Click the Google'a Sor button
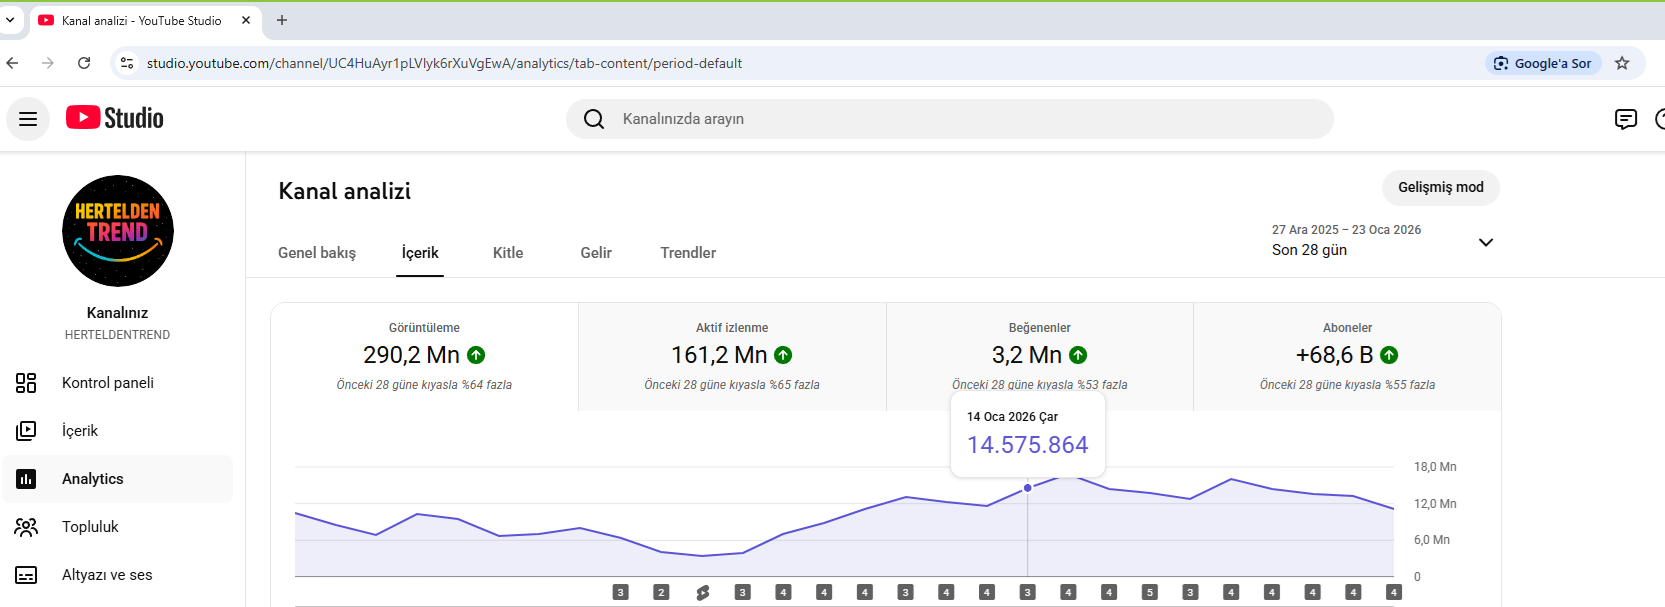The height and width of the screenshot is (607, 1665). (1543, 63)
